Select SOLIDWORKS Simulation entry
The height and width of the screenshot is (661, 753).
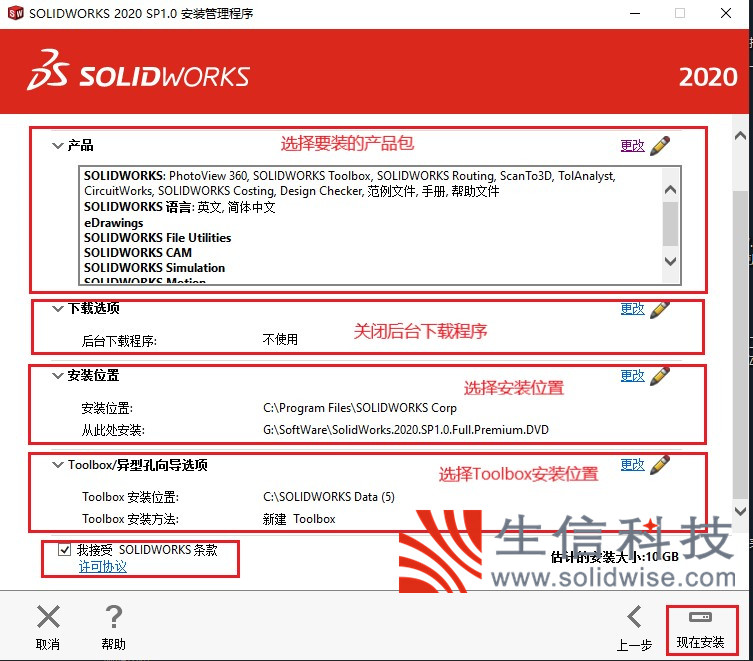point(154,268)
